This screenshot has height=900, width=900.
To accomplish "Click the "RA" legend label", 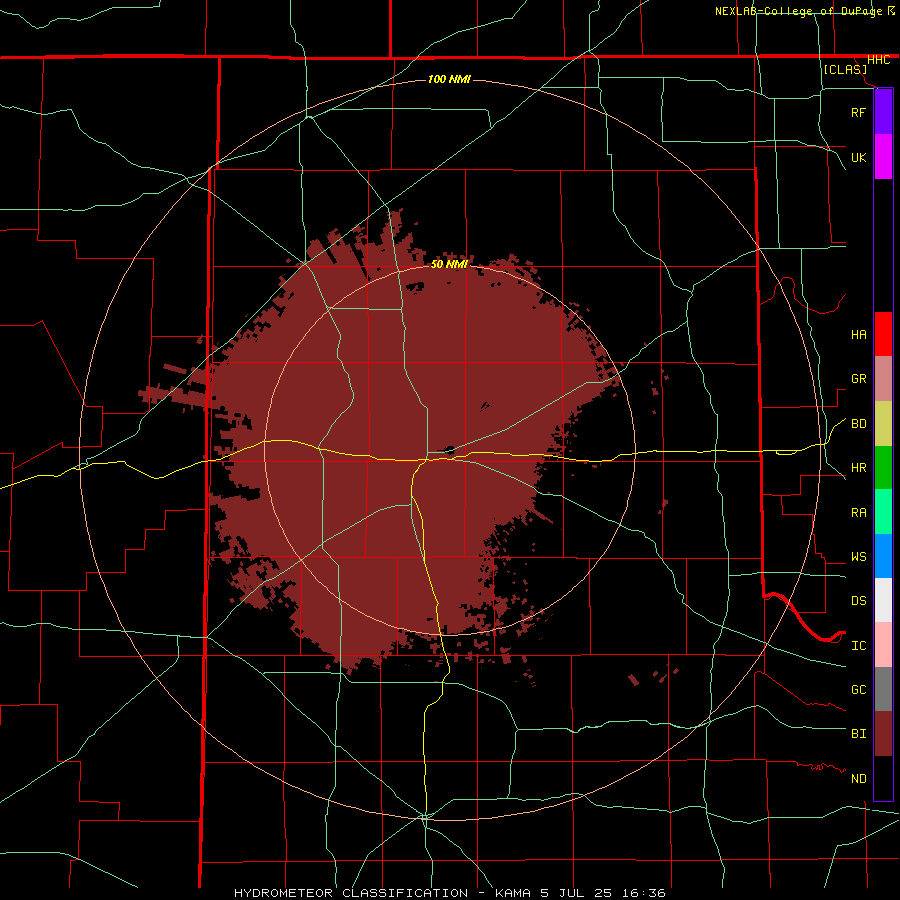I will pyautogui.click(x=858, y=513).
